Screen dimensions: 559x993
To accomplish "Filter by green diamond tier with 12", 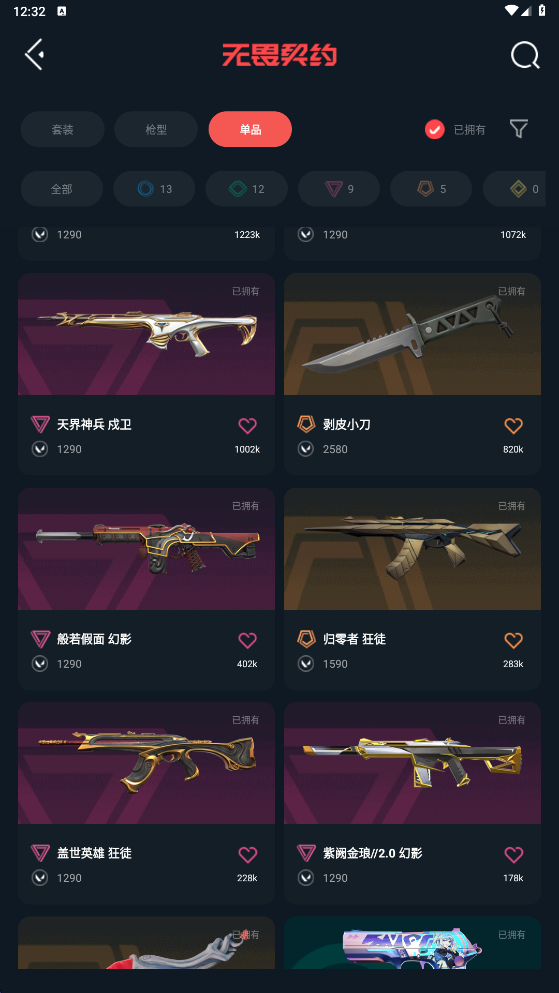I will pyautogui.click(x=247, y=189).
